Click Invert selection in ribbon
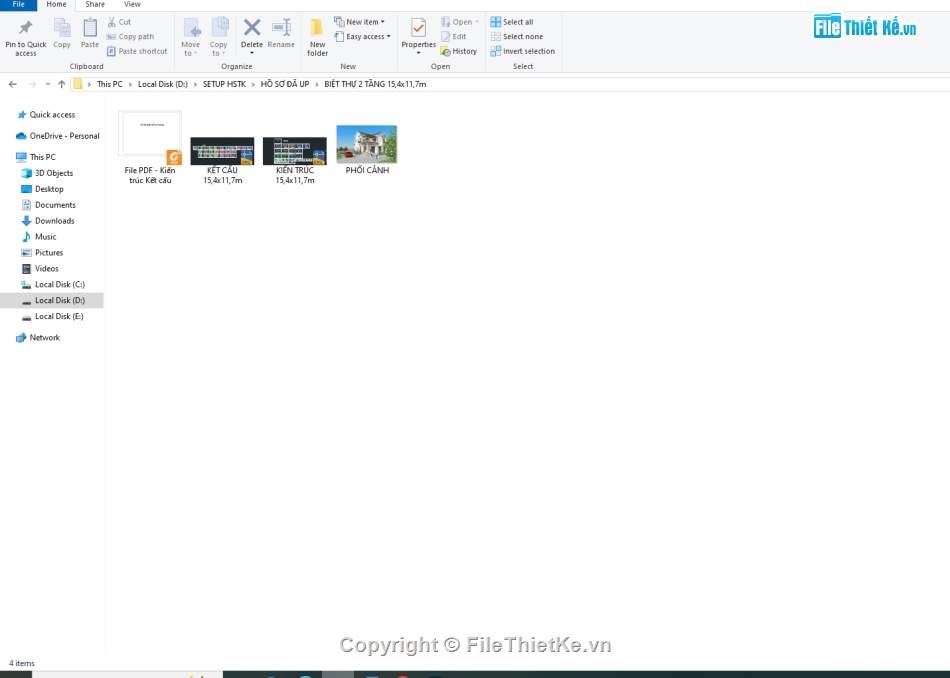 coord(522,51)
